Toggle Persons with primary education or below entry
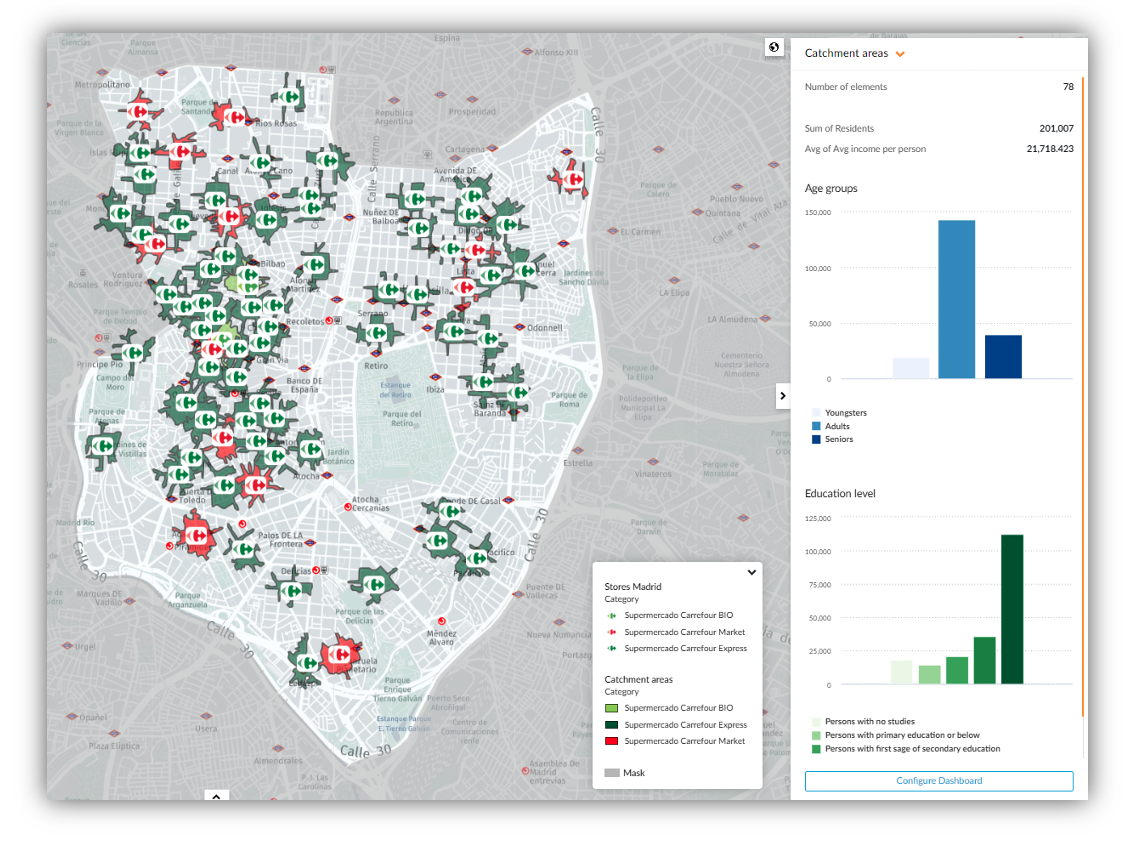The image size is (1139, 843). [x=896, y=736]
